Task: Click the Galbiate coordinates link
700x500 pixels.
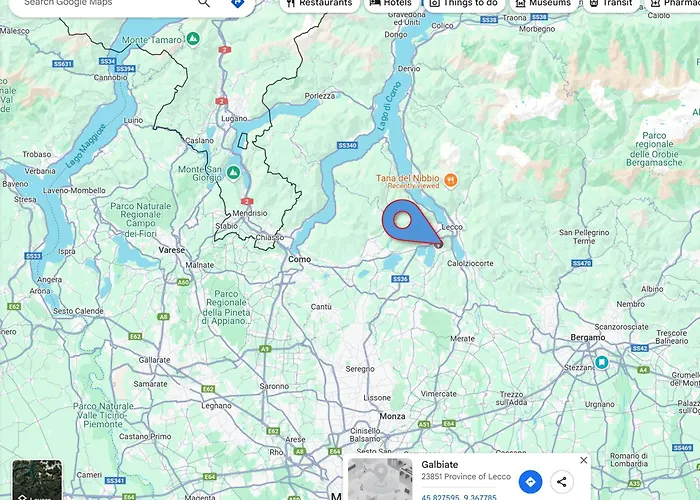Action: [458, 496]
